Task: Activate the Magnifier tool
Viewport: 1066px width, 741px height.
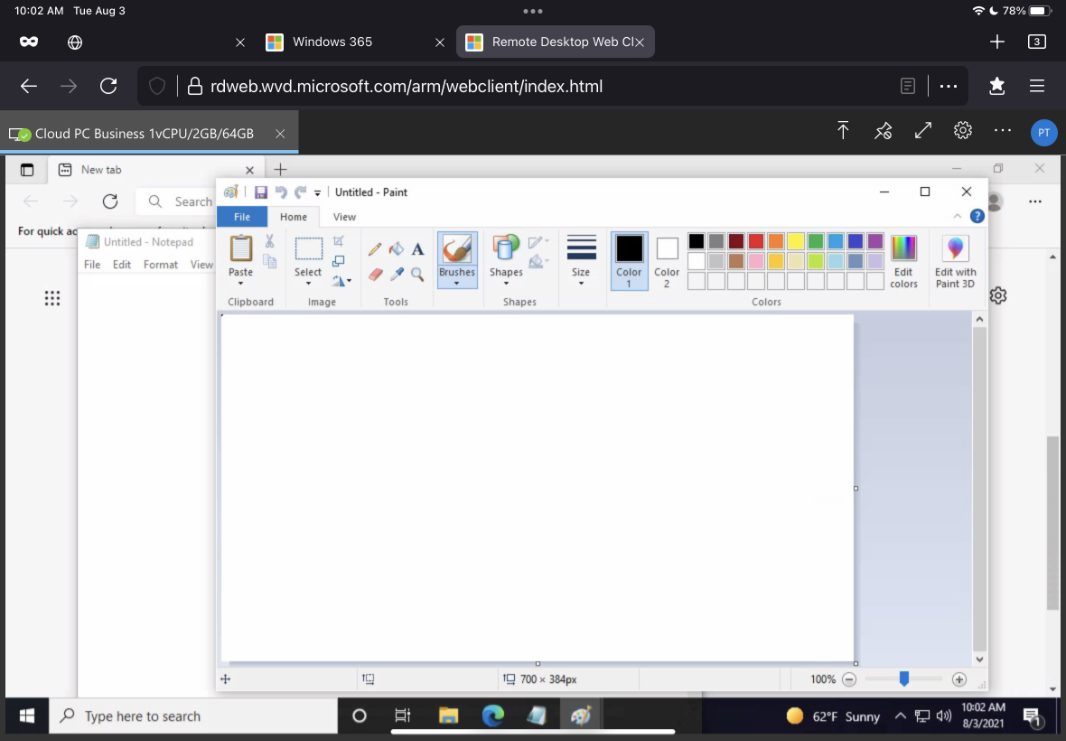Action: tap(417, 274)
